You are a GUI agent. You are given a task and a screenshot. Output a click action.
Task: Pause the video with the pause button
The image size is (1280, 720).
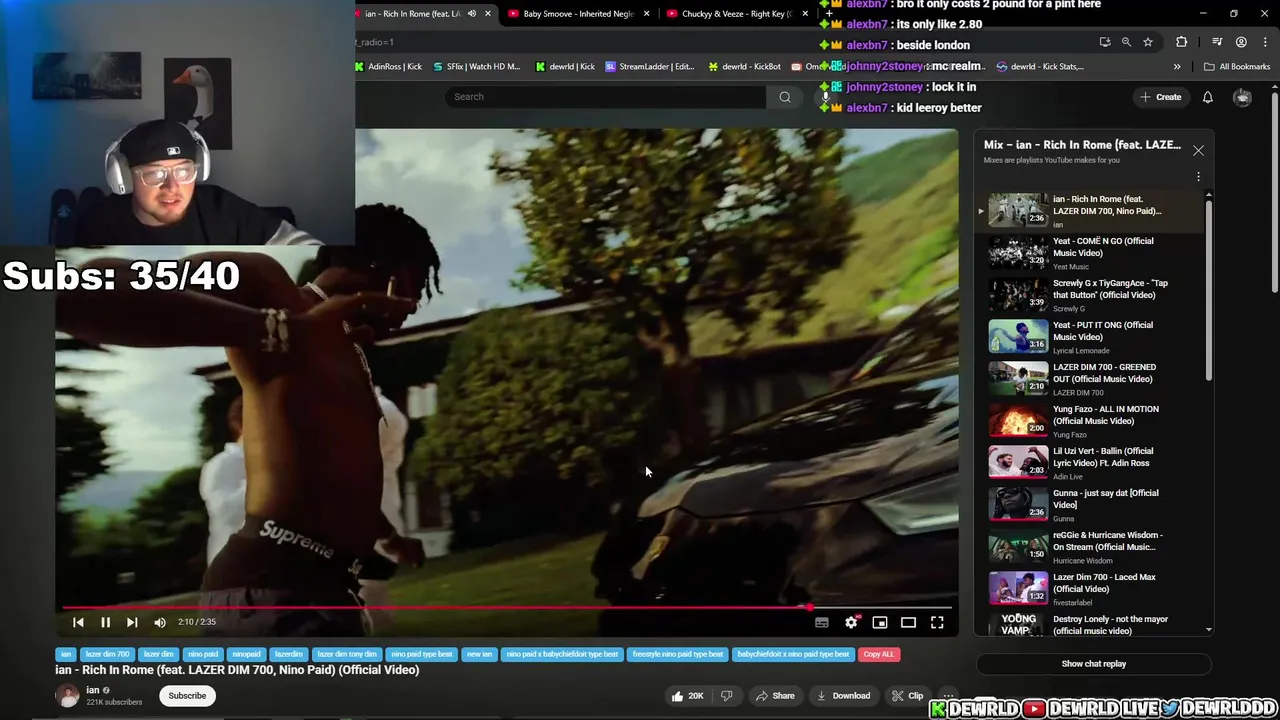pos(105,622)
